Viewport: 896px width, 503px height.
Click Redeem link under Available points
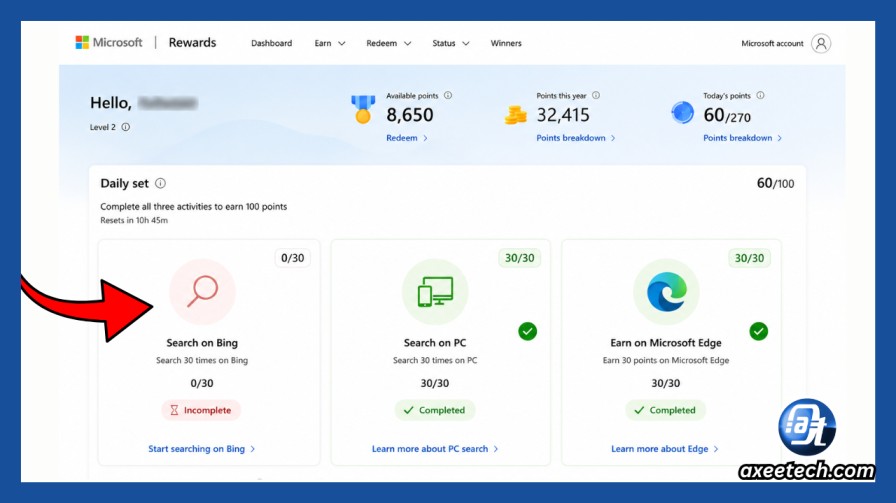pos(406,138)
